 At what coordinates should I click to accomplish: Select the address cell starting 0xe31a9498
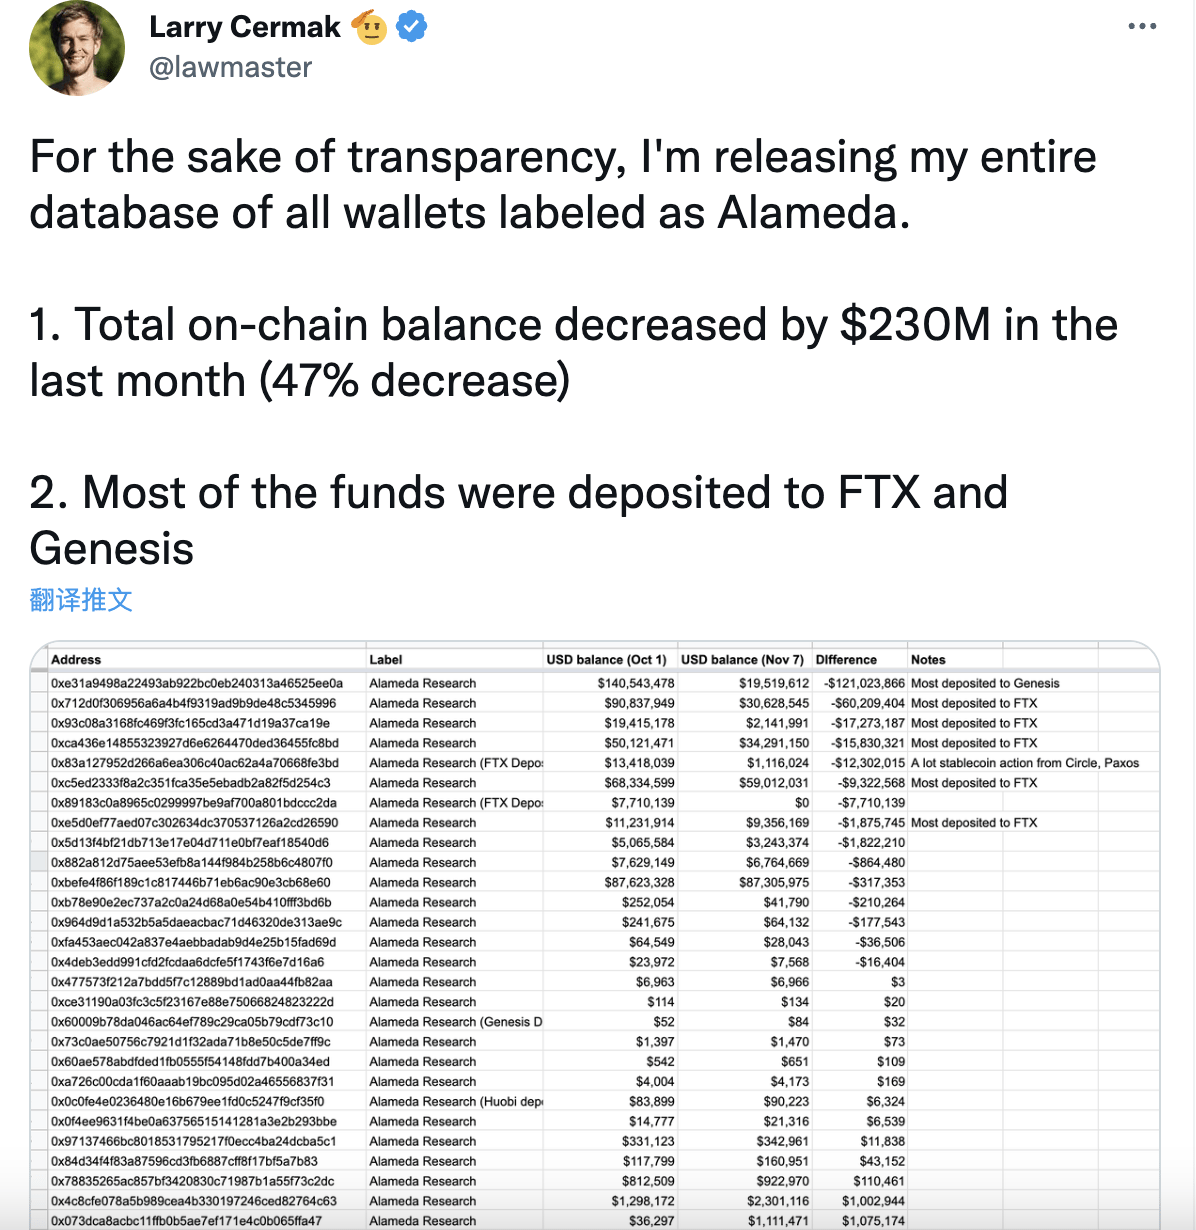click(x=197, y=683)
